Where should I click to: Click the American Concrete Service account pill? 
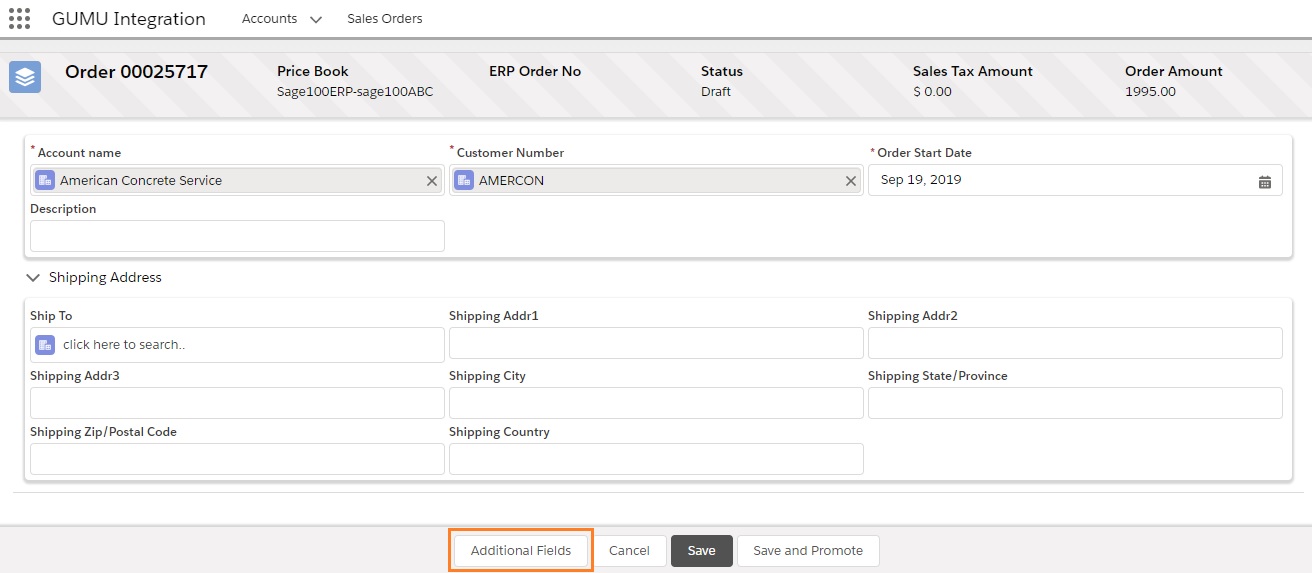[x=237, y=180]
